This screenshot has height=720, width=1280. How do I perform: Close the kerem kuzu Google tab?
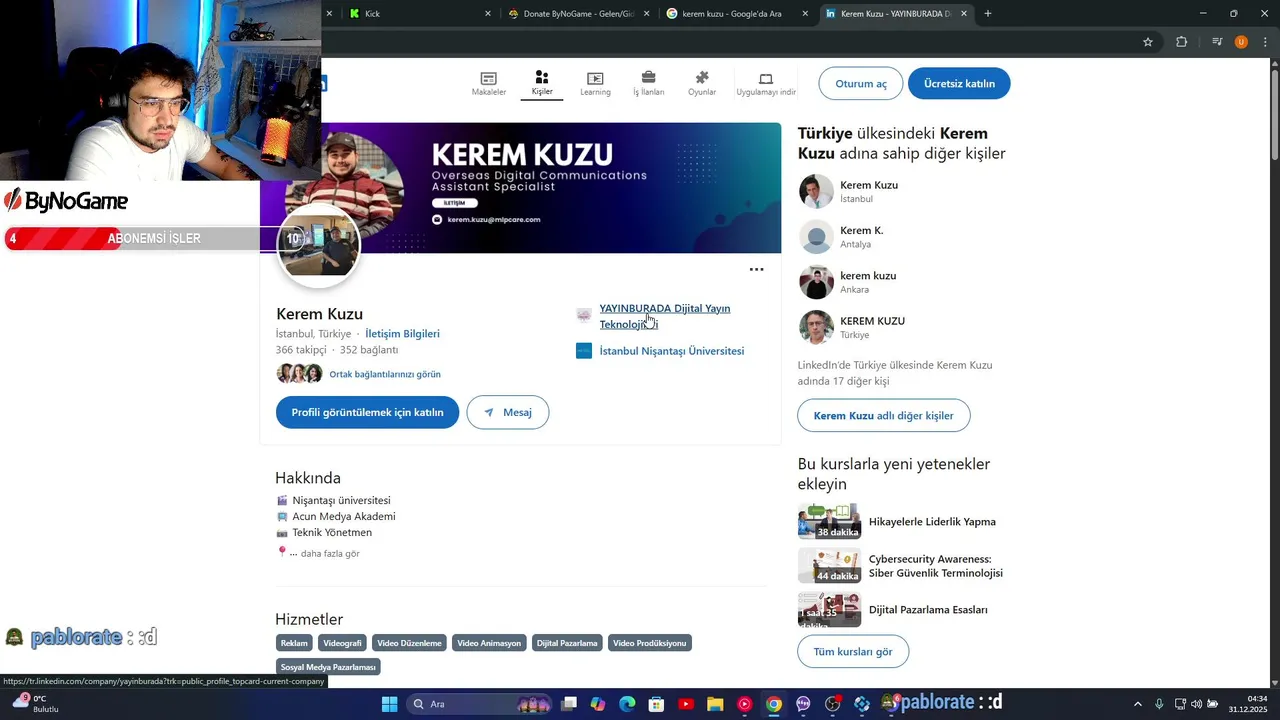click(806, 14)
